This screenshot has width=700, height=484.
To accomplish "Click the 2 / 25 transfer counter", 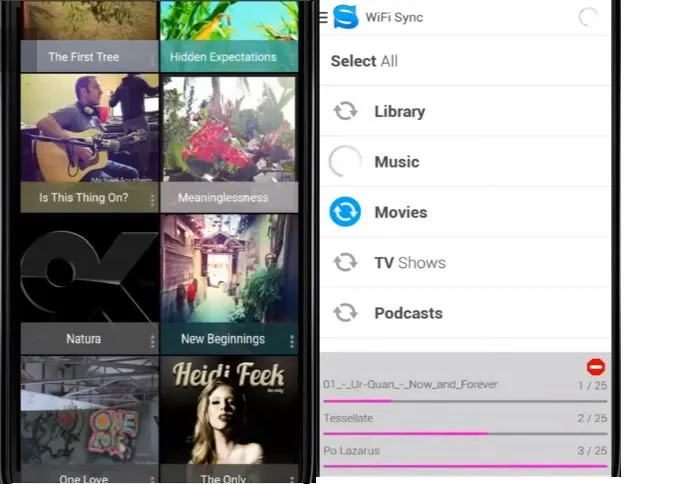I will pyautogui.click(x=592, y=418).
